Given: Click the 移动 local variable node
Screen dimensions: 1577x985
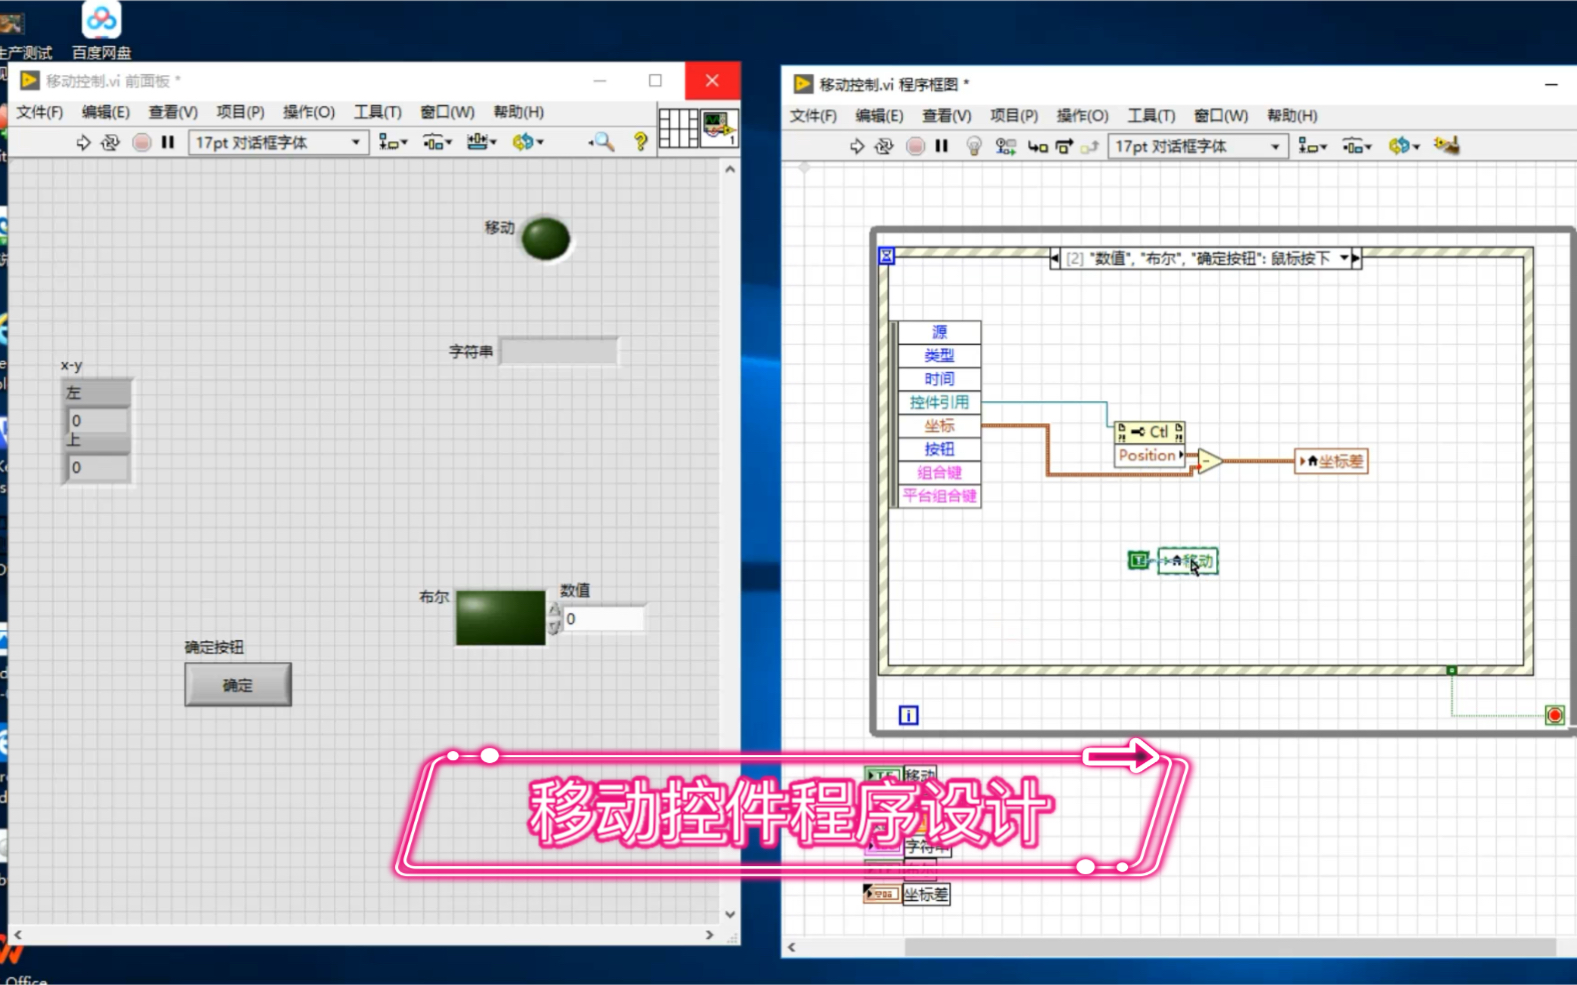Looking at the screenshot, I should (x=1189, y=561).
